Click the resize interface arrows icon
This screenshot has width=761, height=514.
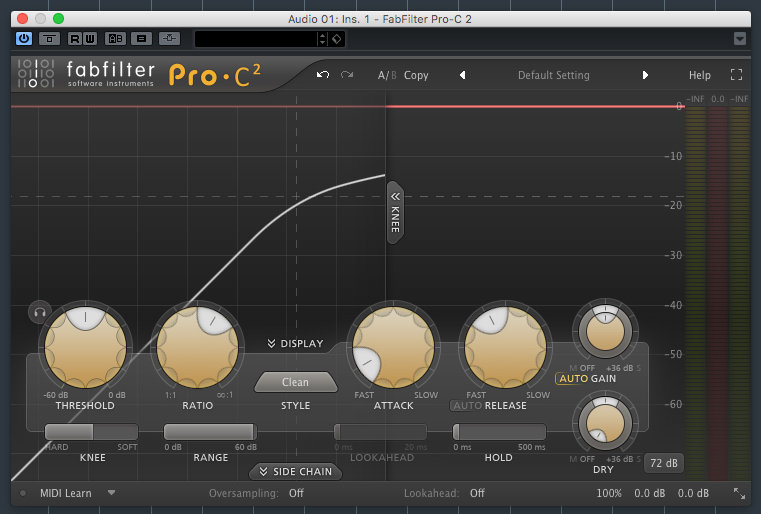tap(739, 494)
